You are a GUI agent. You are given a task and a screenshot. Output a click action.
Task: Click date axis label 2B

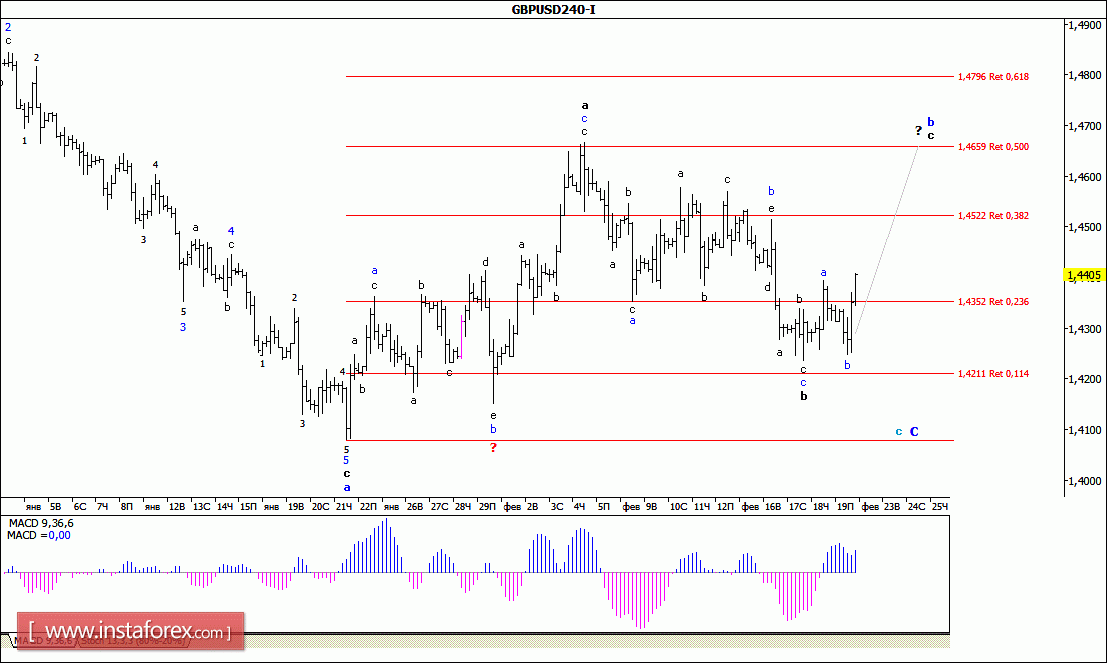click(532, 506)
